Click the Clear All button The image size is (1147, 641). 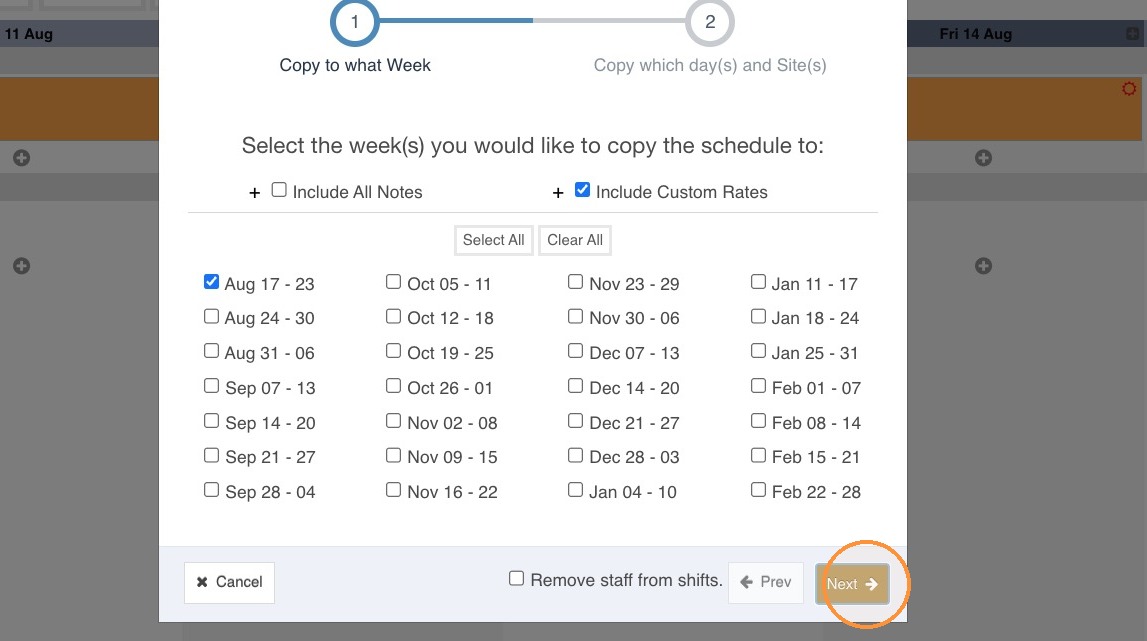pos(575,240)
